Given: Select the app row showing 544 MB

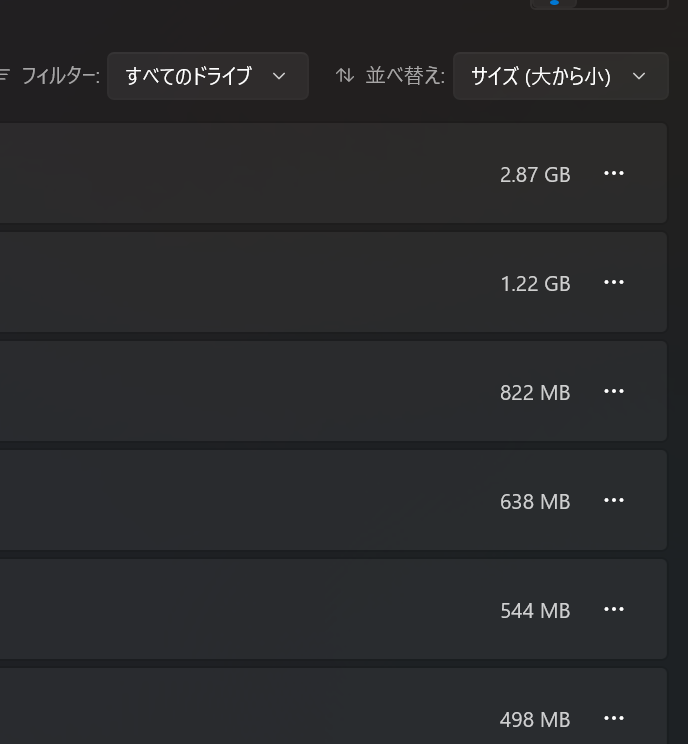Looking at the screenshot, I should click(333, 609).
